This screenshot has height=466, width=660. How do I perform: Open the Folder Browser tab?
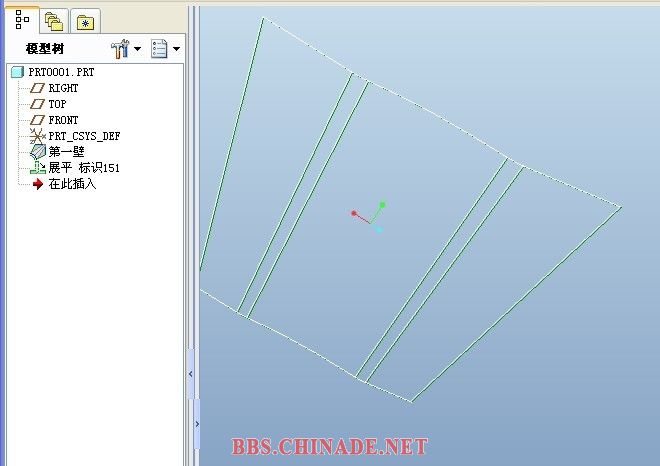[x=54, y=21]
